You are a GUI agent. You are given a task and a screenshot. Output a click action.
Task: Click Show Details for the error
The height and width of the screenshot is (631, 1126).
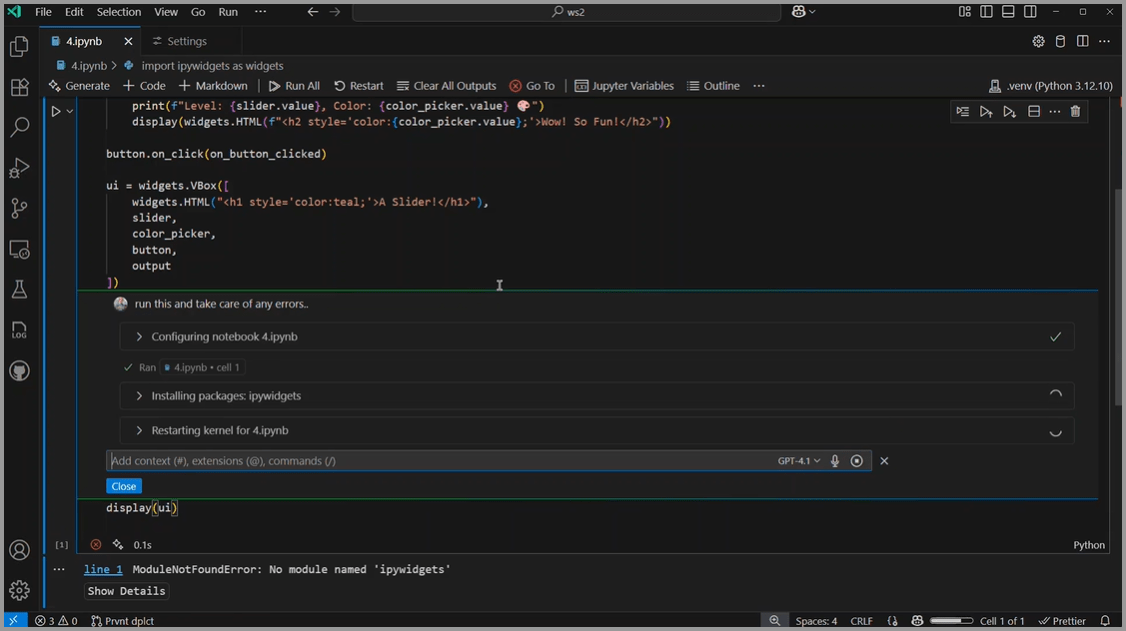point(126,591)
